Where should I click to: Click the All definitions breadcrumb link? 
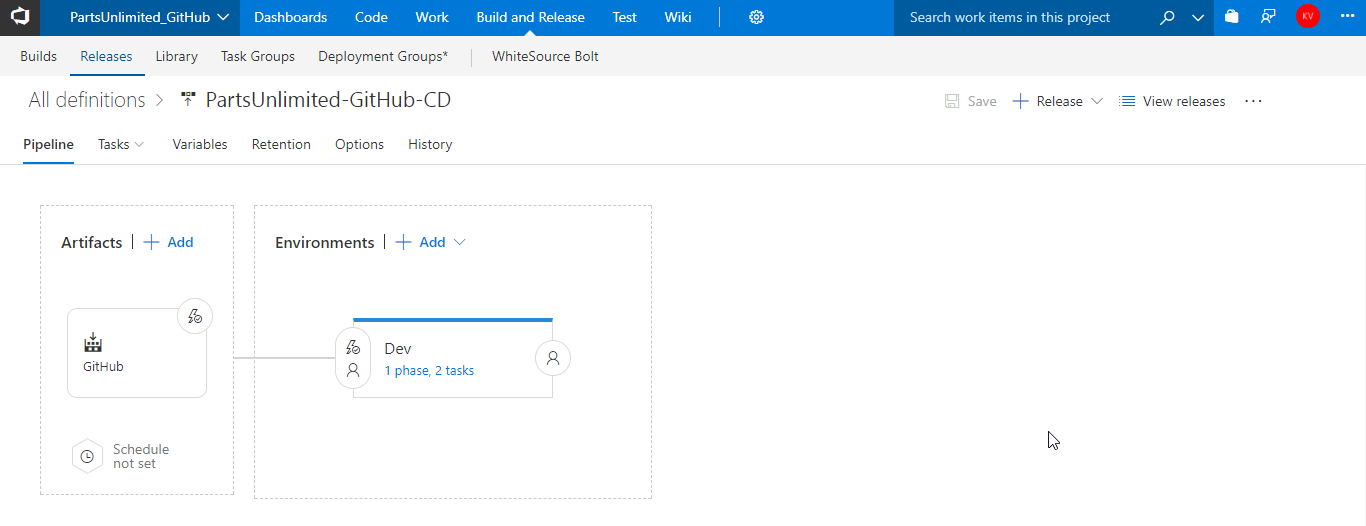pyautogui.click(x=87, y=100)
